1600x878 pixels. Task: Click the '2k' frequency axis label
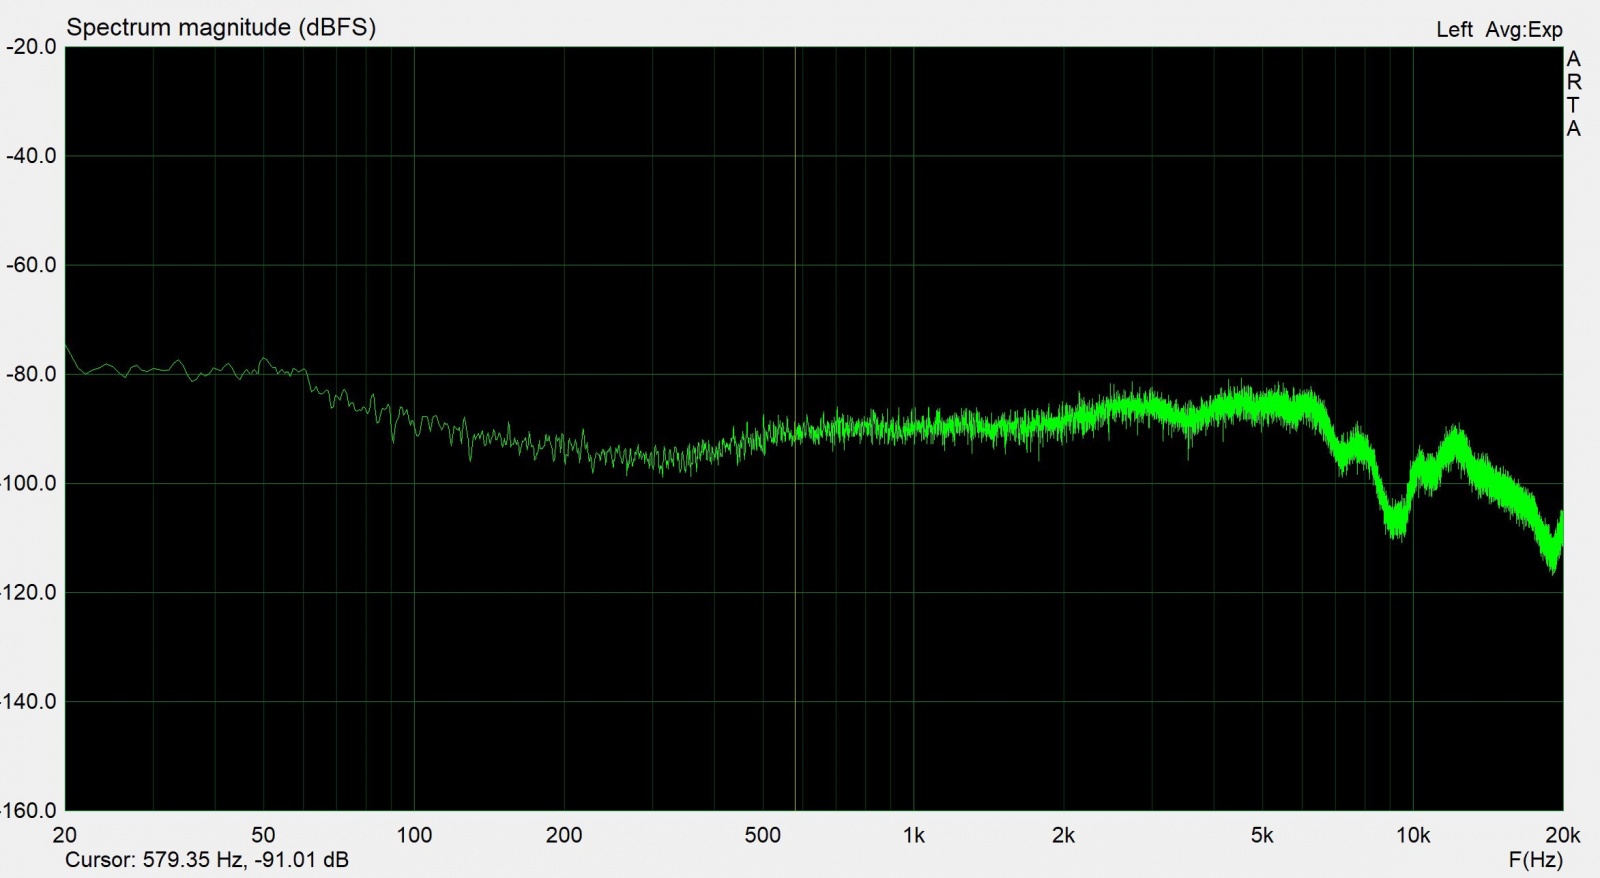[1063, 835]
